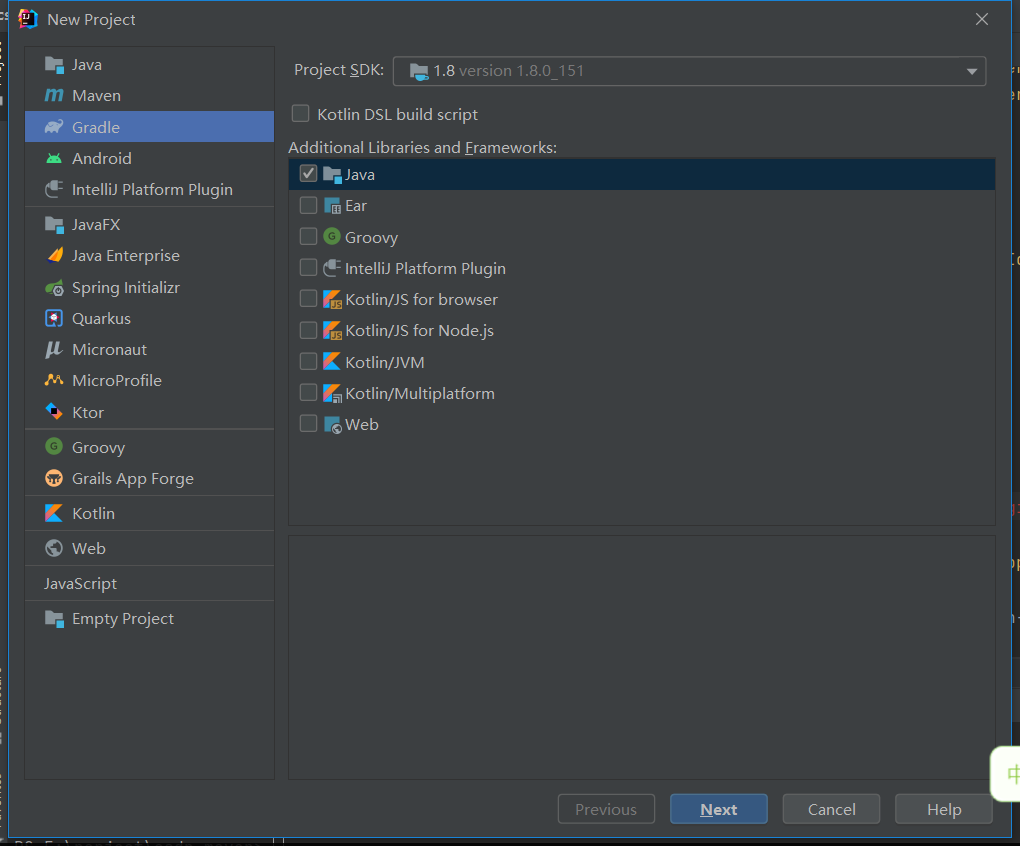Click the Kotlin/JVM icon
This screenshot has width=1020, height=846.
point(332,361)
